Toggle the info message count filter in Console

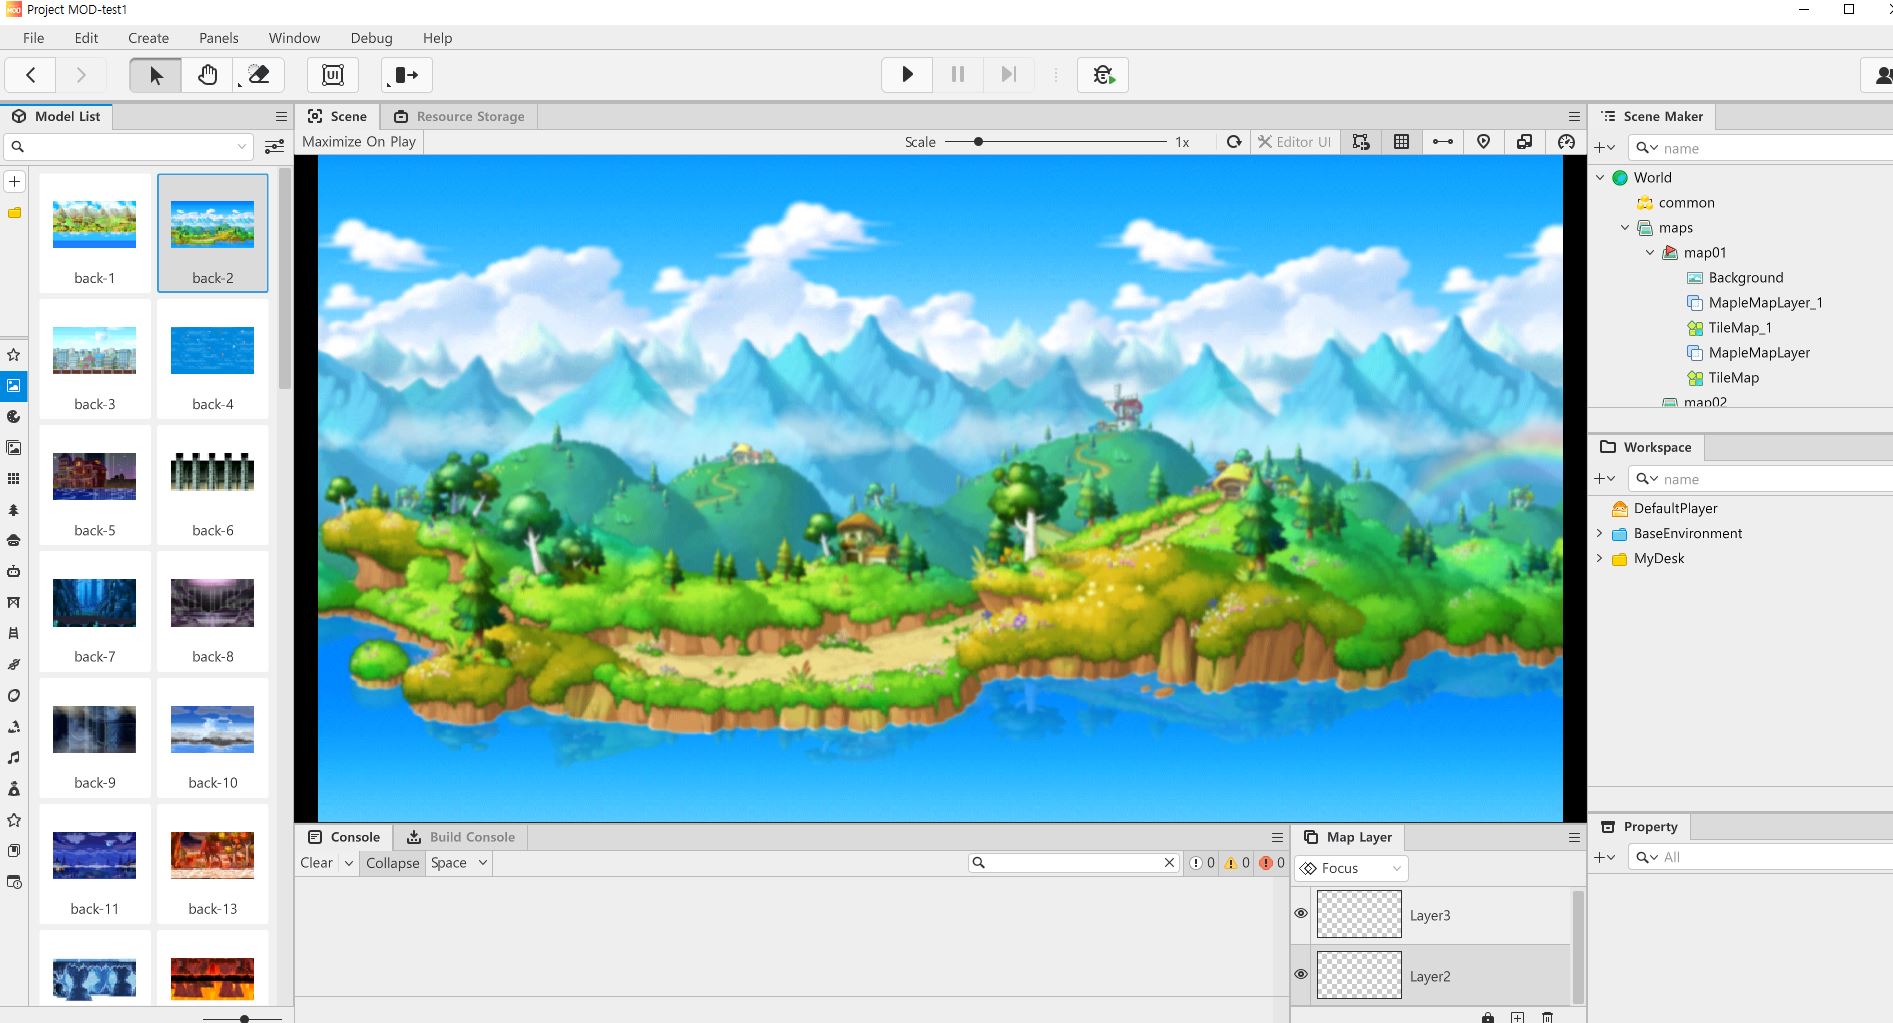(x=1201, y=863)
